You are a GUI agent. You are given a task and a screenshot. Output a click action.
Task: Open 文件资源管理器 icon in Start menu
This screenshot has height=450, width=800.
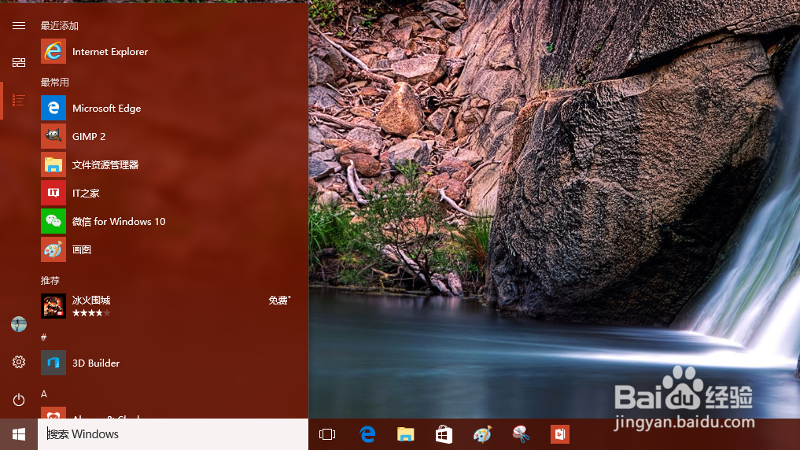pyautogui.click(x=54, y=164)
